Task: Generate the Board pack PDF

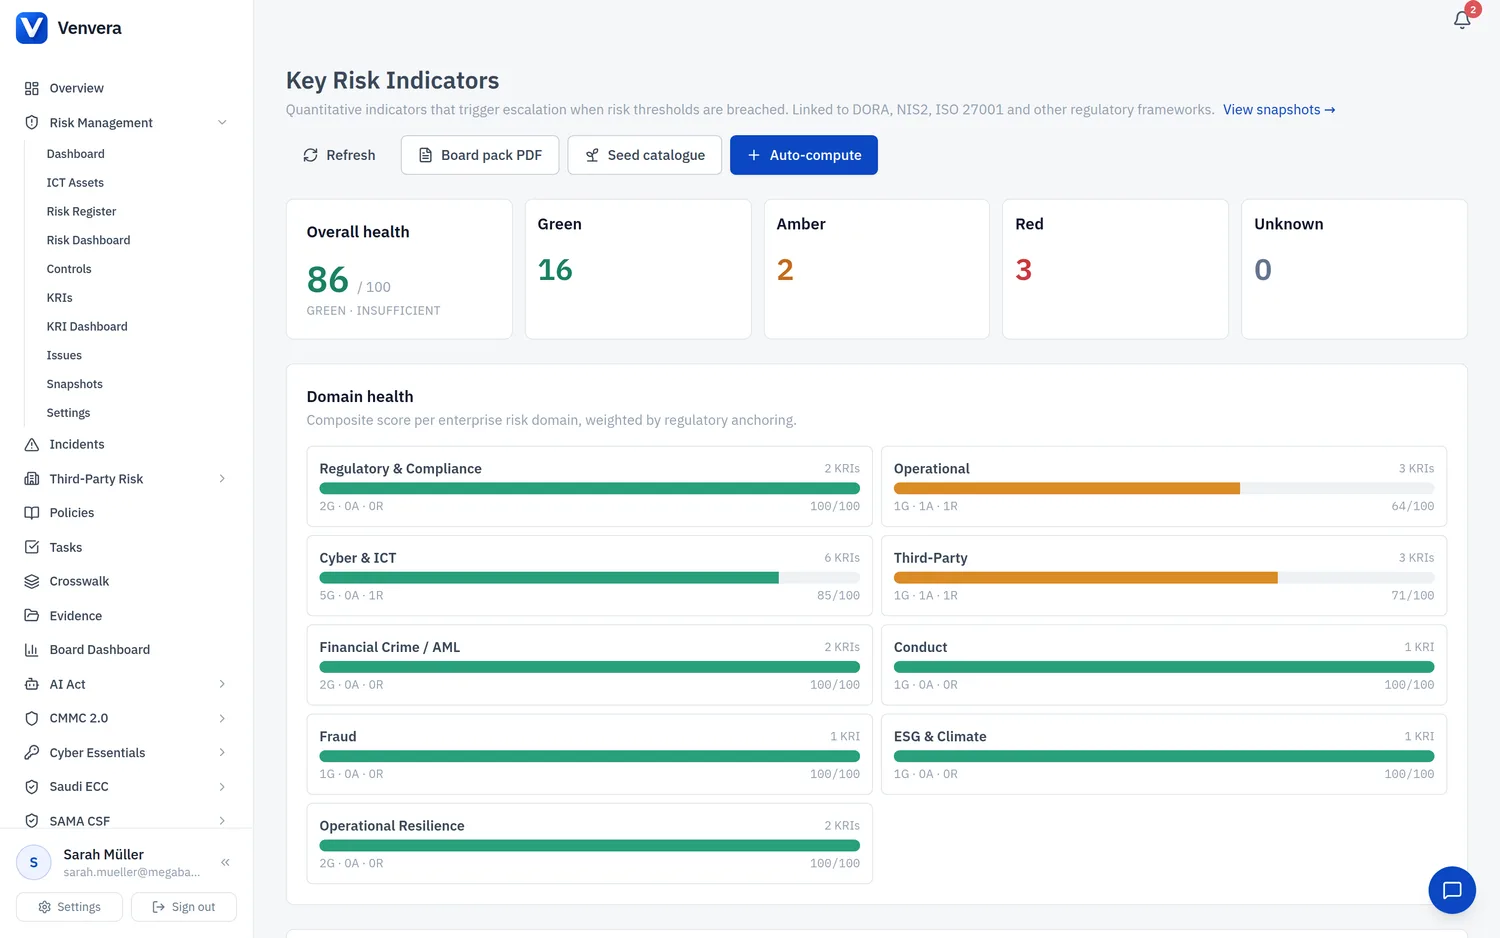Action: click(x=480, y=155)
